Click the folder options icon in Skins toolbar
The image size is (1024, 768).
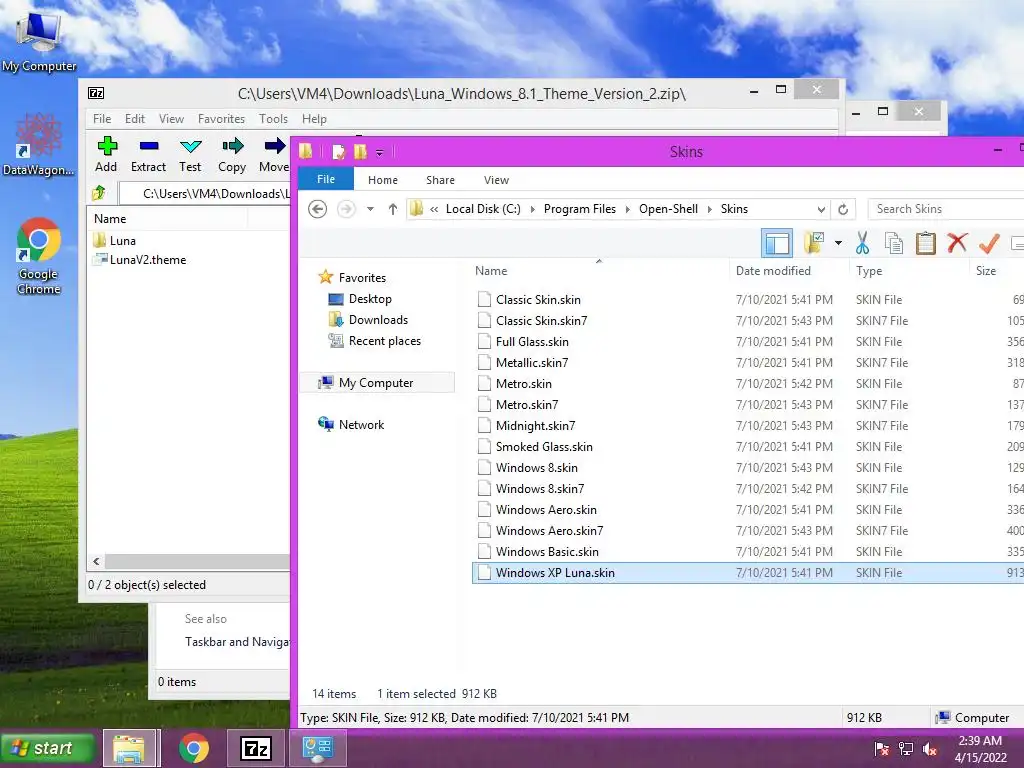pos(814,243)
